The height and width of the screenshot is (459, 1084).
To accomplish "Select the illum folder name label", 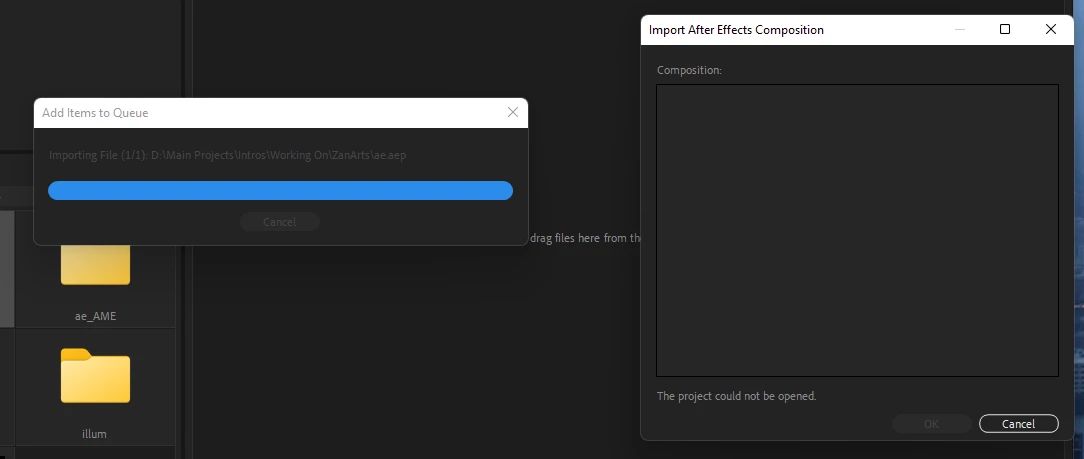I will point(94,434).
